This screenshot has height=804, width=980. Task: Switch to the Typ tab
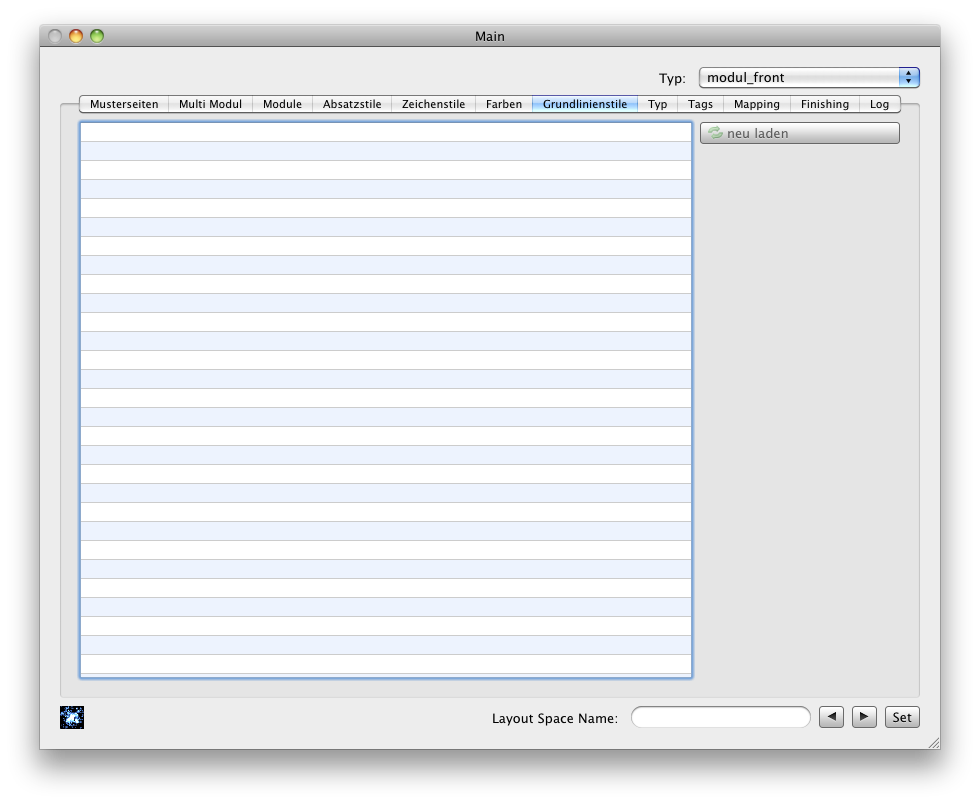[657, 104]
